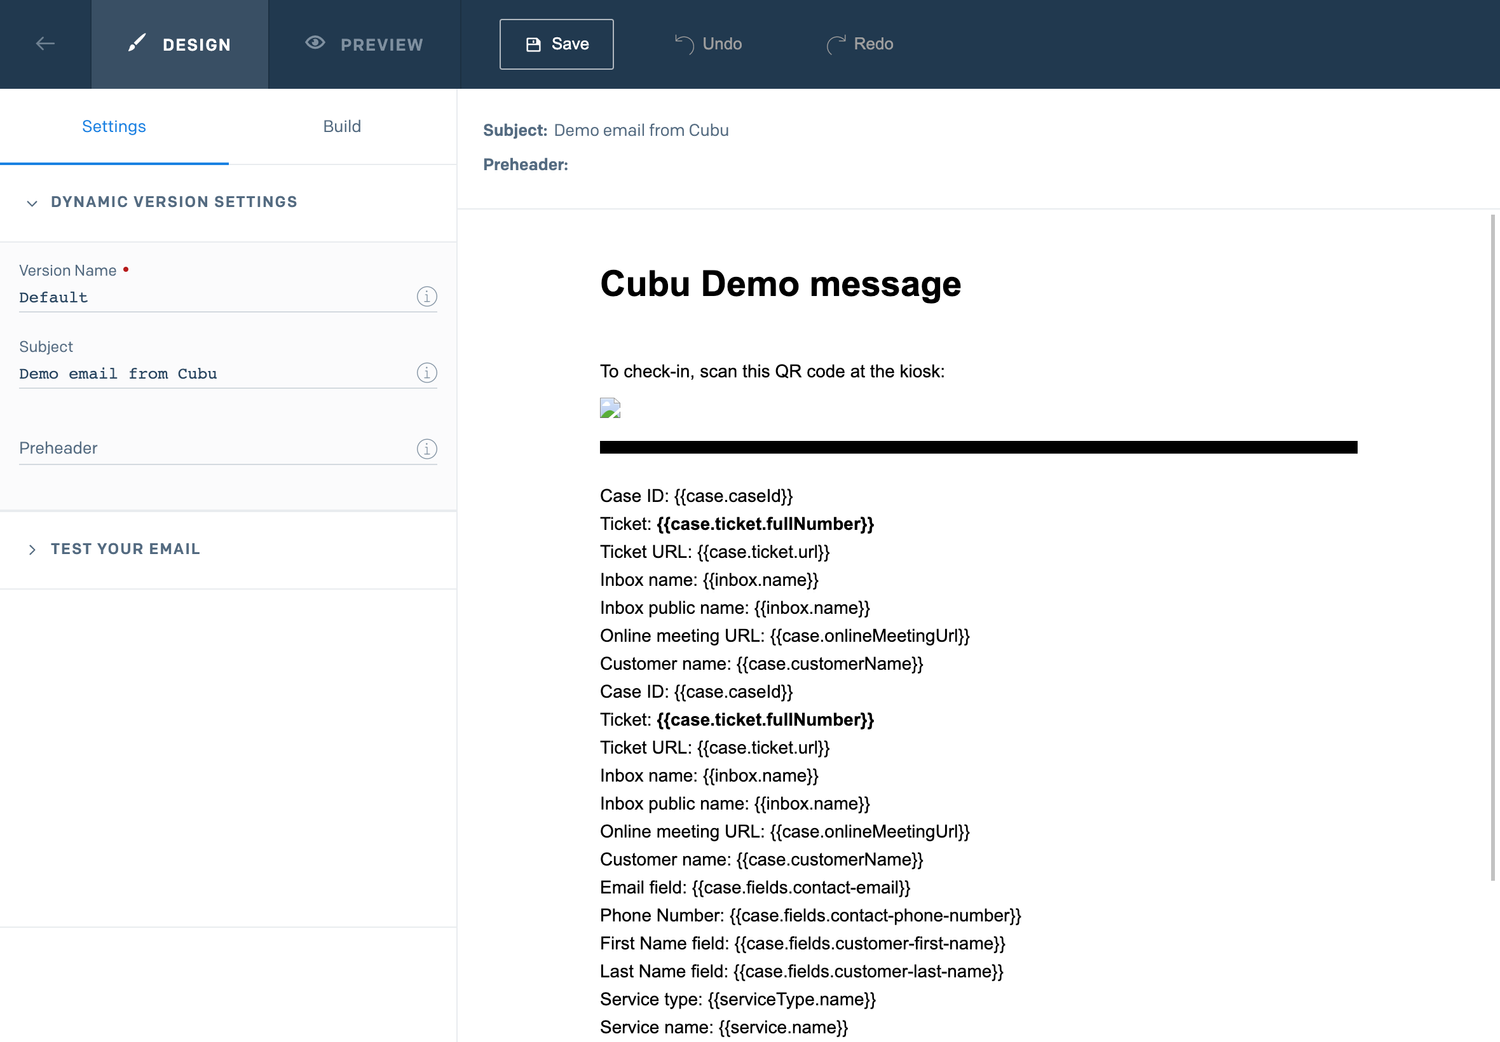Click 'Last Name field' template line

click(x=802, y=971)
